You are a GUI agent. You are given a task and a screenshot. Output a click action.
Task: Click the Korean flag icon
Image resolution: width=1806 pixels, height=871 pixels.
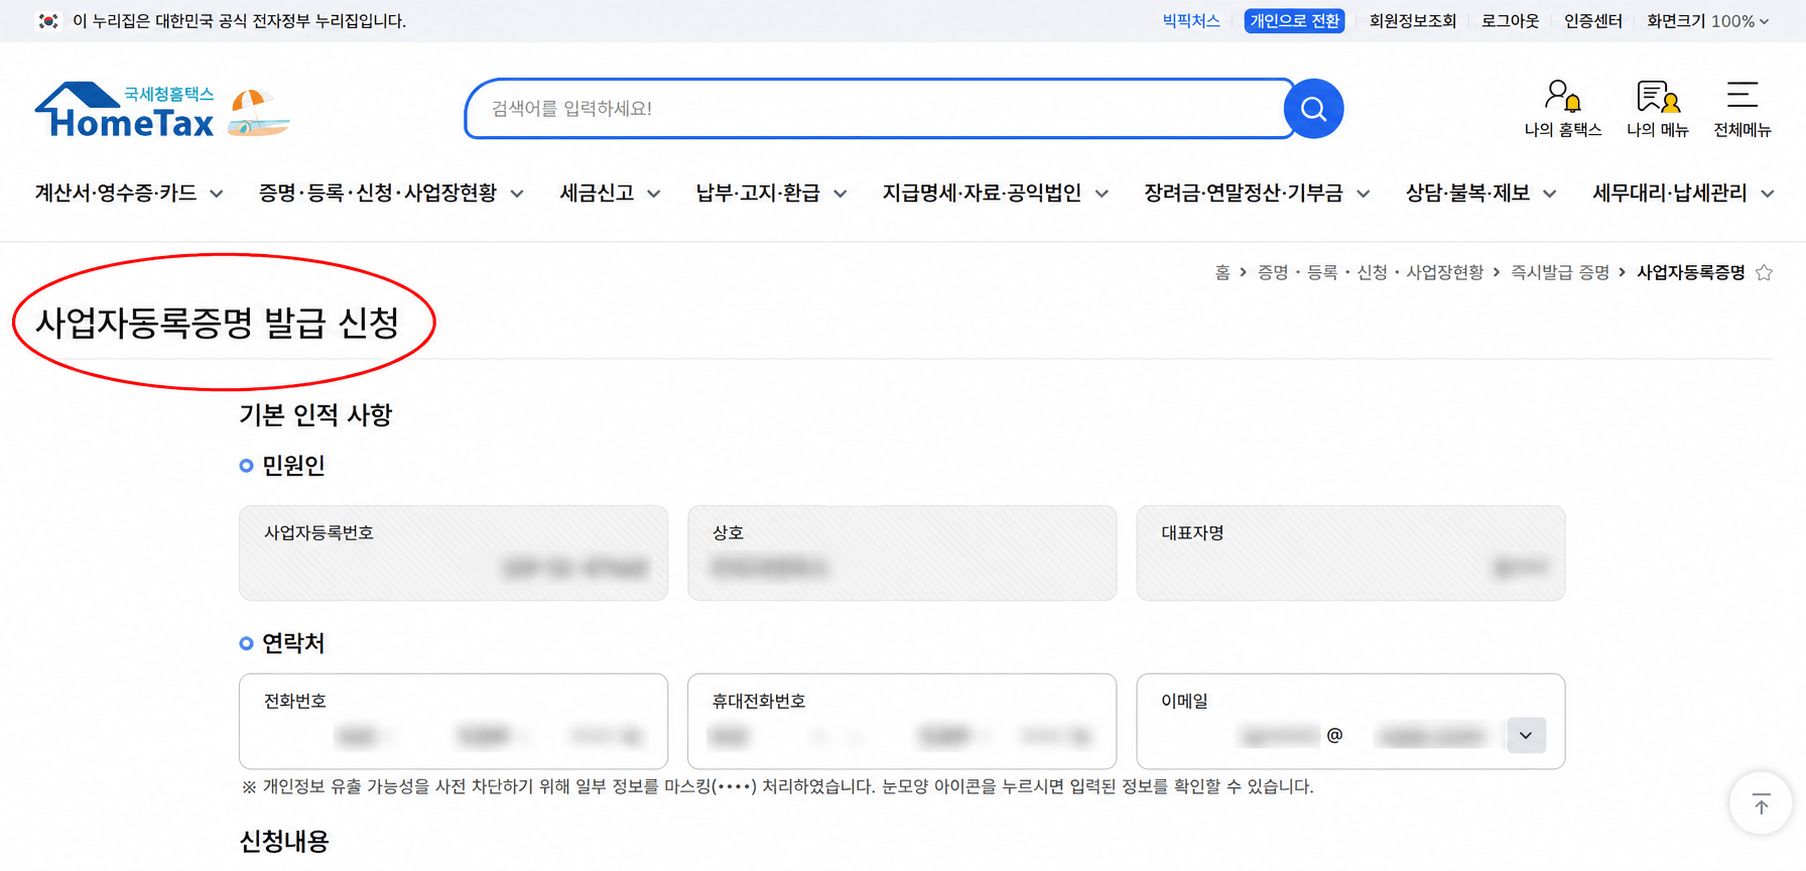48,21
